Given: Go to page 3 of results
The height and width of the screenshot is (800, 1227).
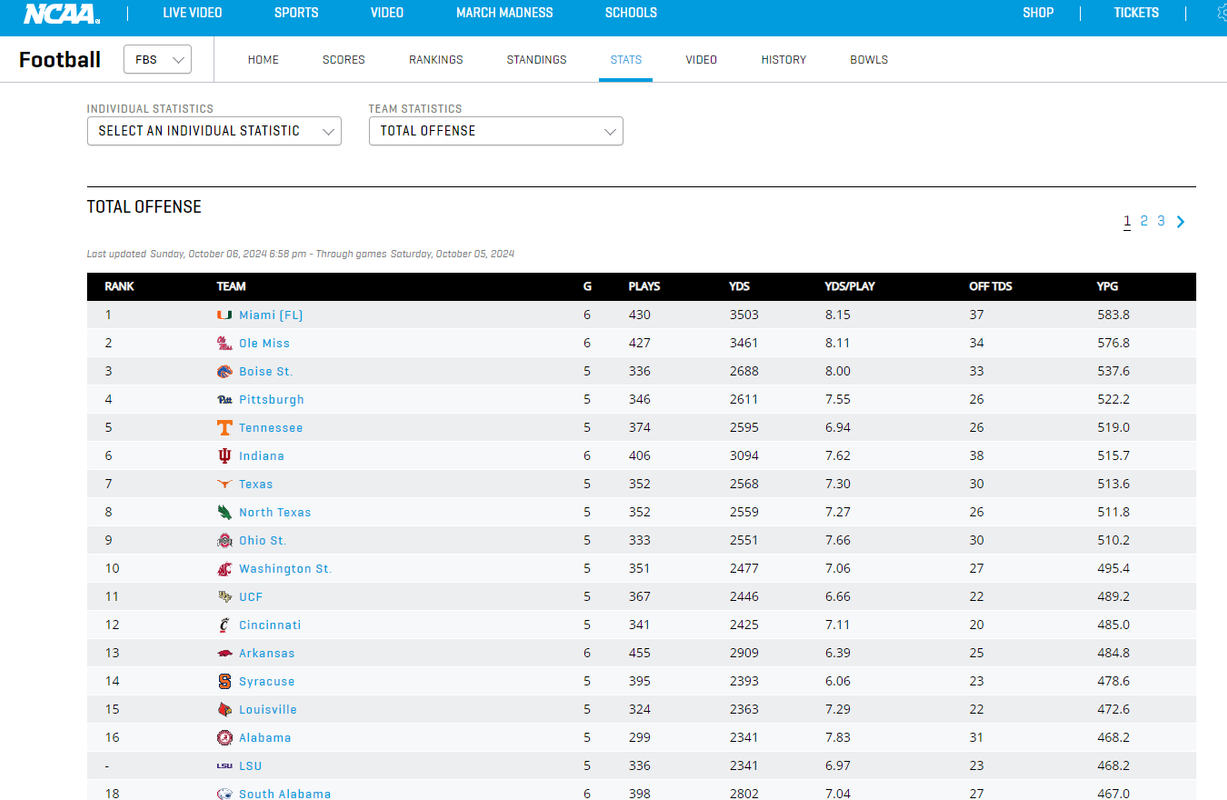Looking at the screenshot, I should point(1161,221).
